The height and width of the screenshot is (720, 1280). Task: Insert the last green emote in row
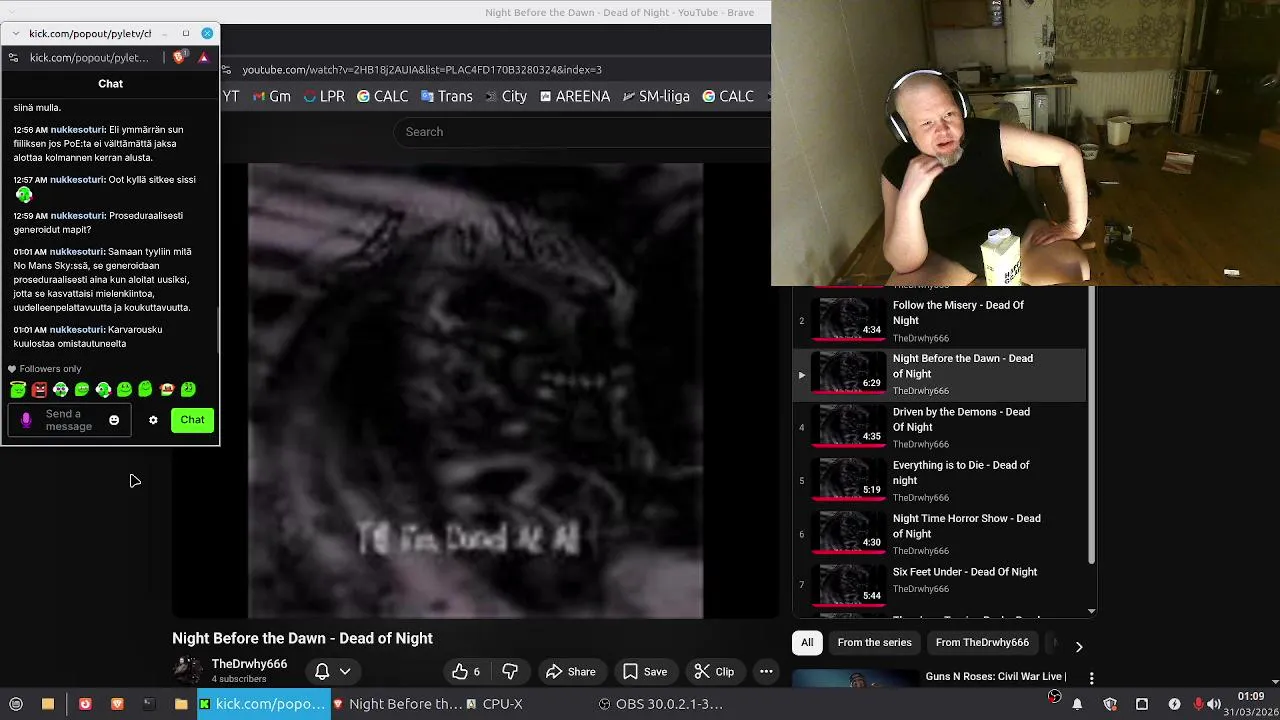(x=188, y=389)
